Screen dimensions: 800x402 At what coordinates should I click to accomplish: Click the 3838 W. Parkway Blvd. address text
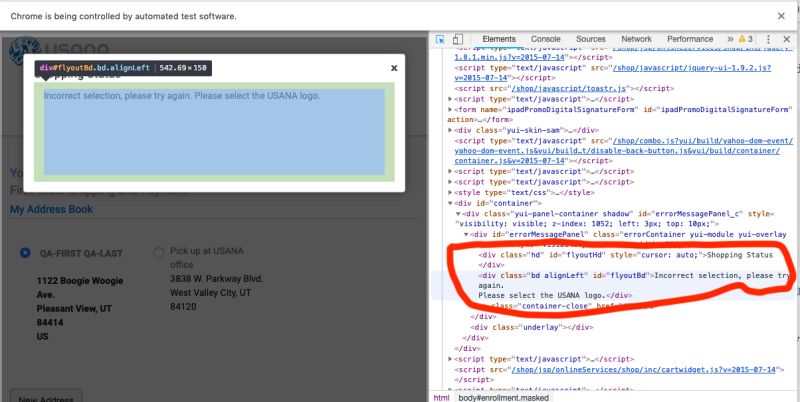(217, 279)
